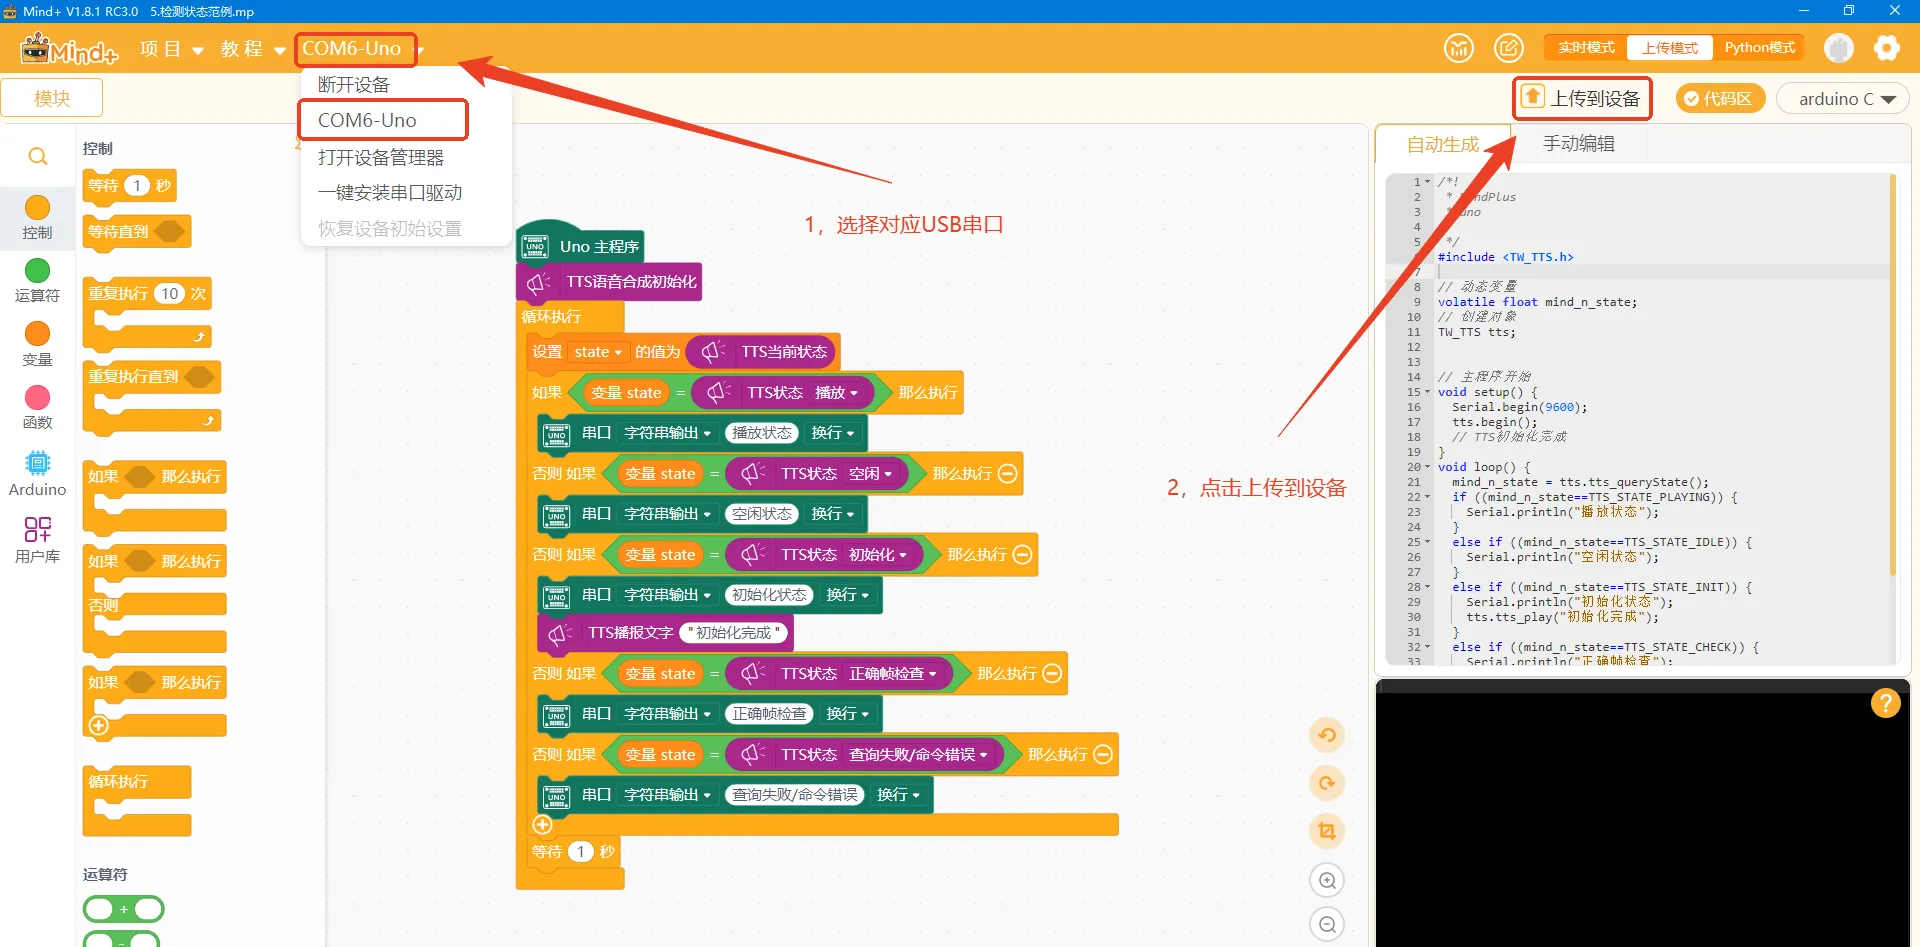The width and height of the screenshot is (1920, 947).
Task: Open the arduino C language dropdown
Action: tap(1845, 99)
